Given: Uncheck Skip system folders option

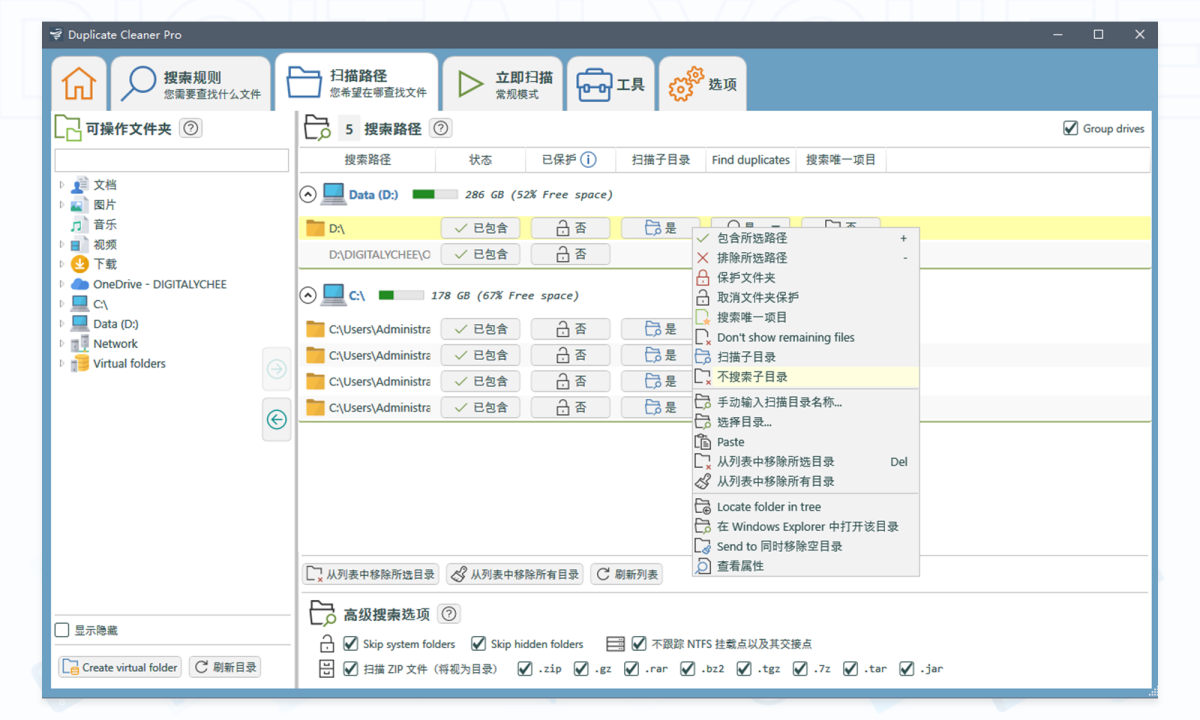Looking at the screenshot, I should click(x=350, y=643).
